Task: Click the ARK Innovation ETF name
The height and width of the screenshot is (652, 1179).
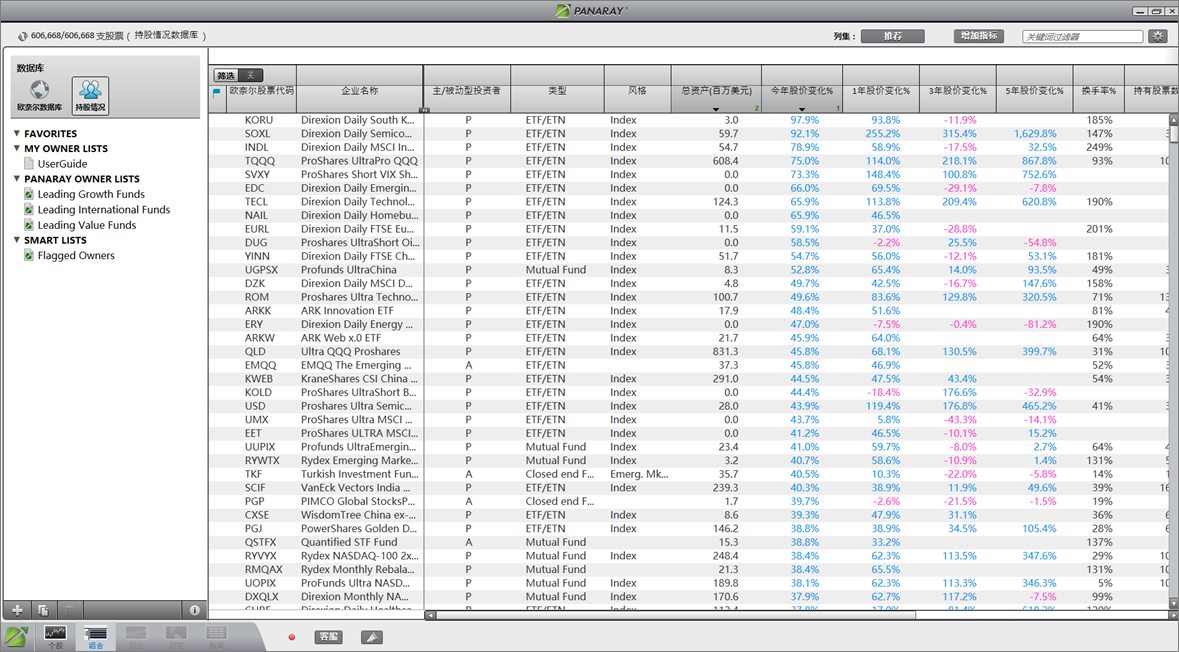Action: tap(347, 311)
